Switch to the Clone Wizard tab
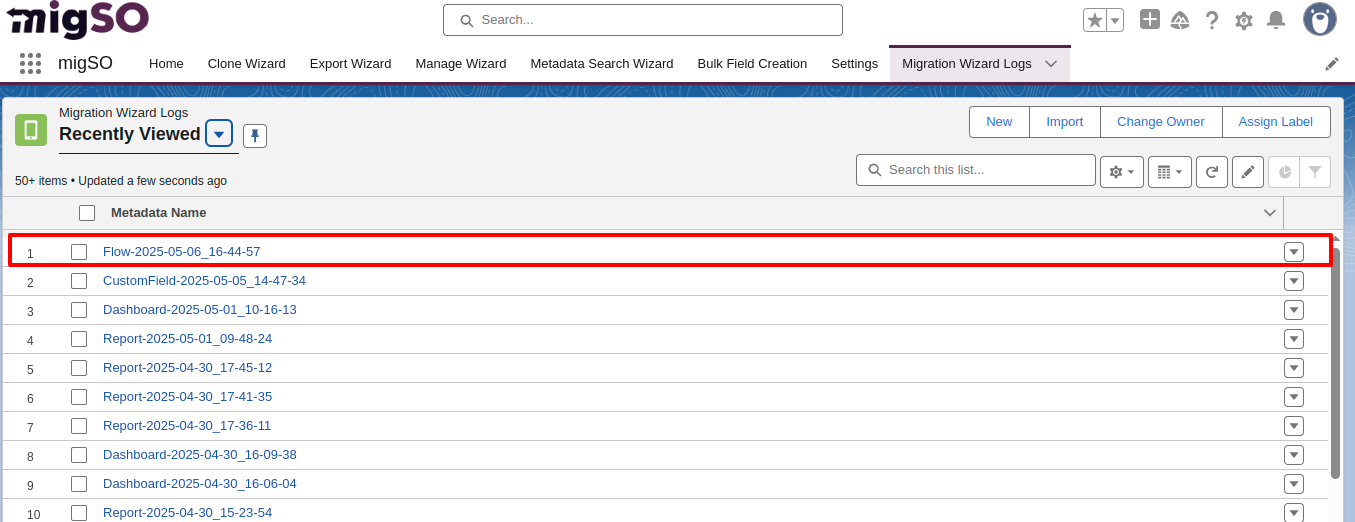This screenshot has height=522, width=1355. (246, 63)
